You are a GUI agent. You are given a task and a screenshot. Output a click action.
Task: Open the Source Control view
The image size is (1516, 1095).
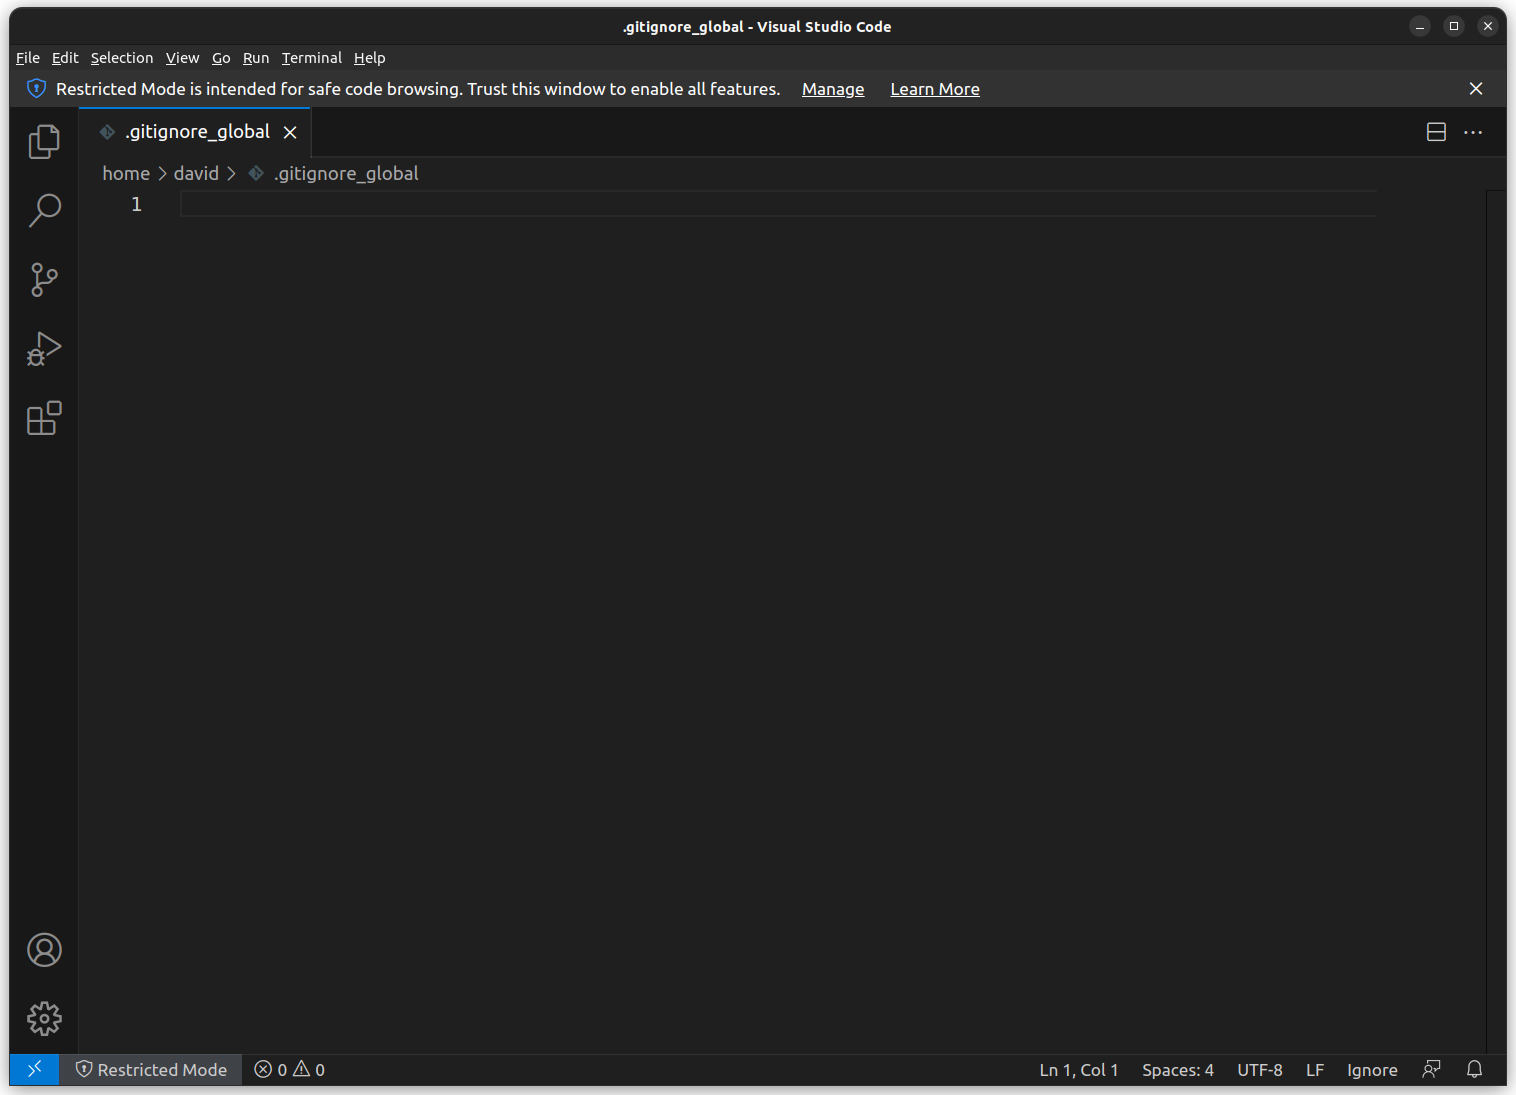44,280
